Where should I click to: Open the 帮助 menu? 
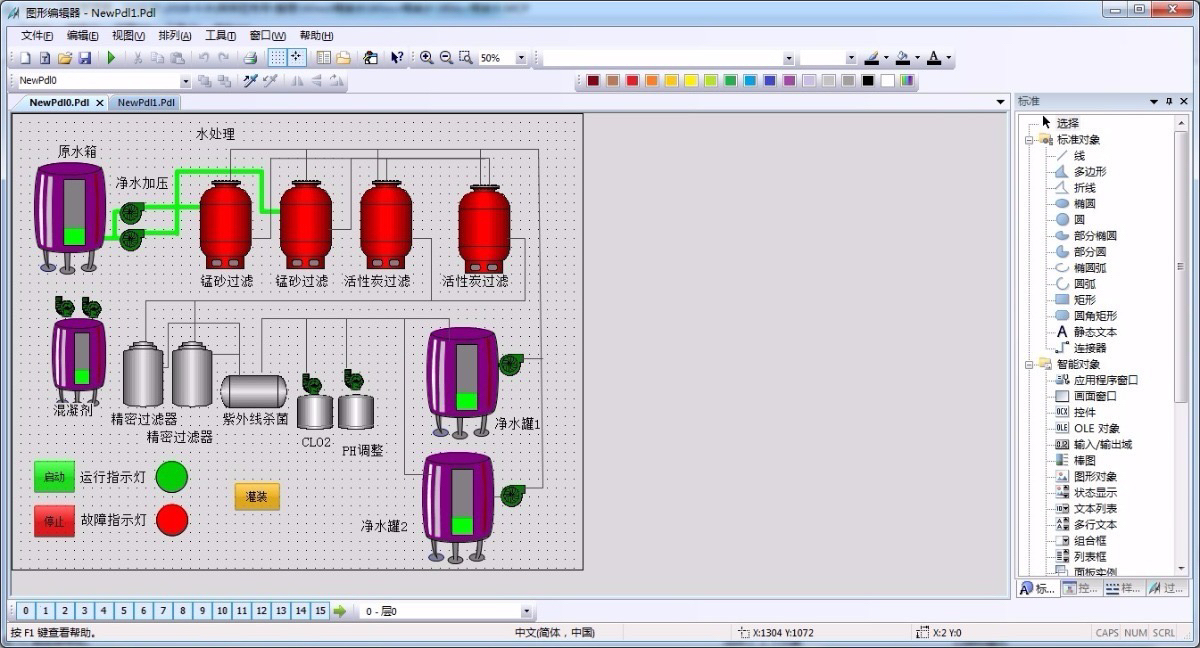click(x=316, y=36)
